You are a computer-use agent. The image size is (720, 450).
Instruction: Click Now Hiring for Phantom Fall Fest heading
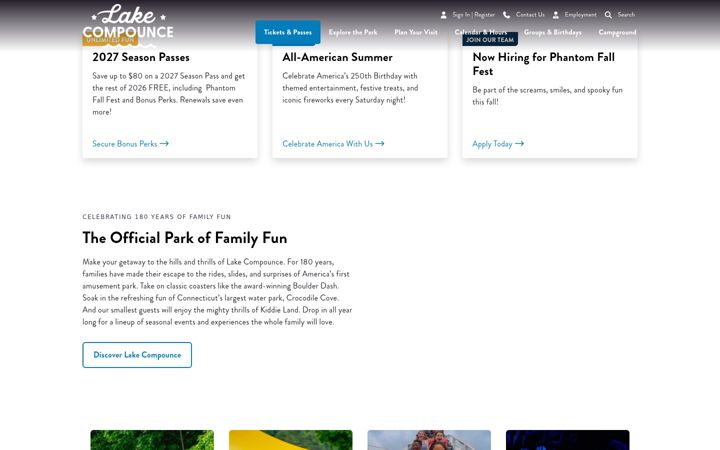point(544,64)
